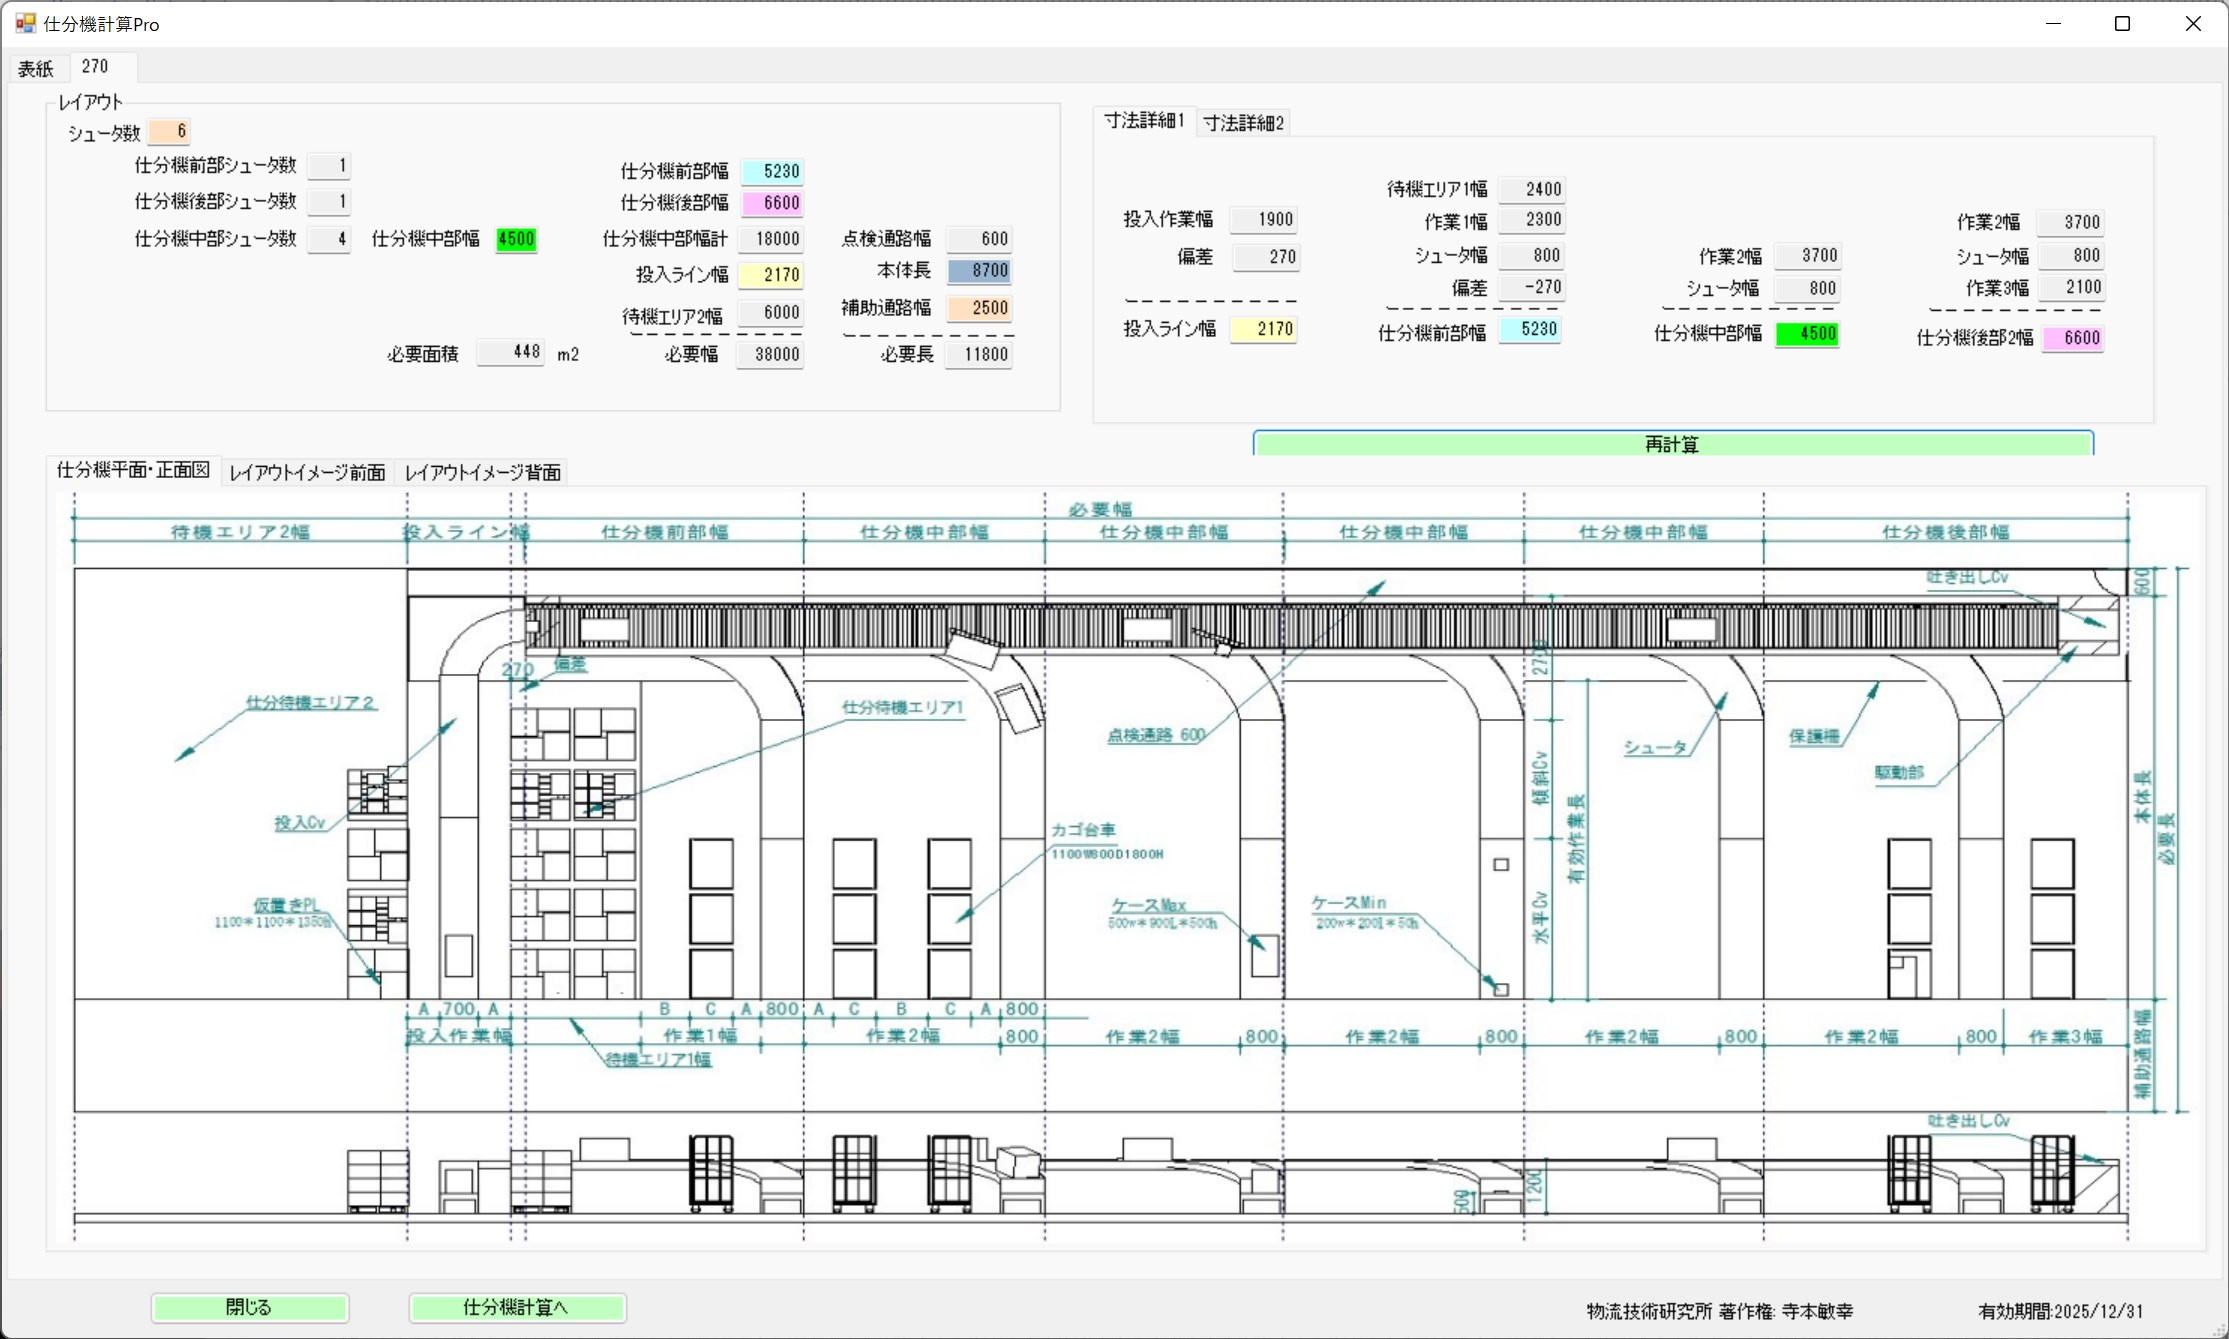Image resolution: width=2229 pixels, height=1339 pixels.
Task: Switch to 寸法詳細1 tab
Action: click(1144, 121)
